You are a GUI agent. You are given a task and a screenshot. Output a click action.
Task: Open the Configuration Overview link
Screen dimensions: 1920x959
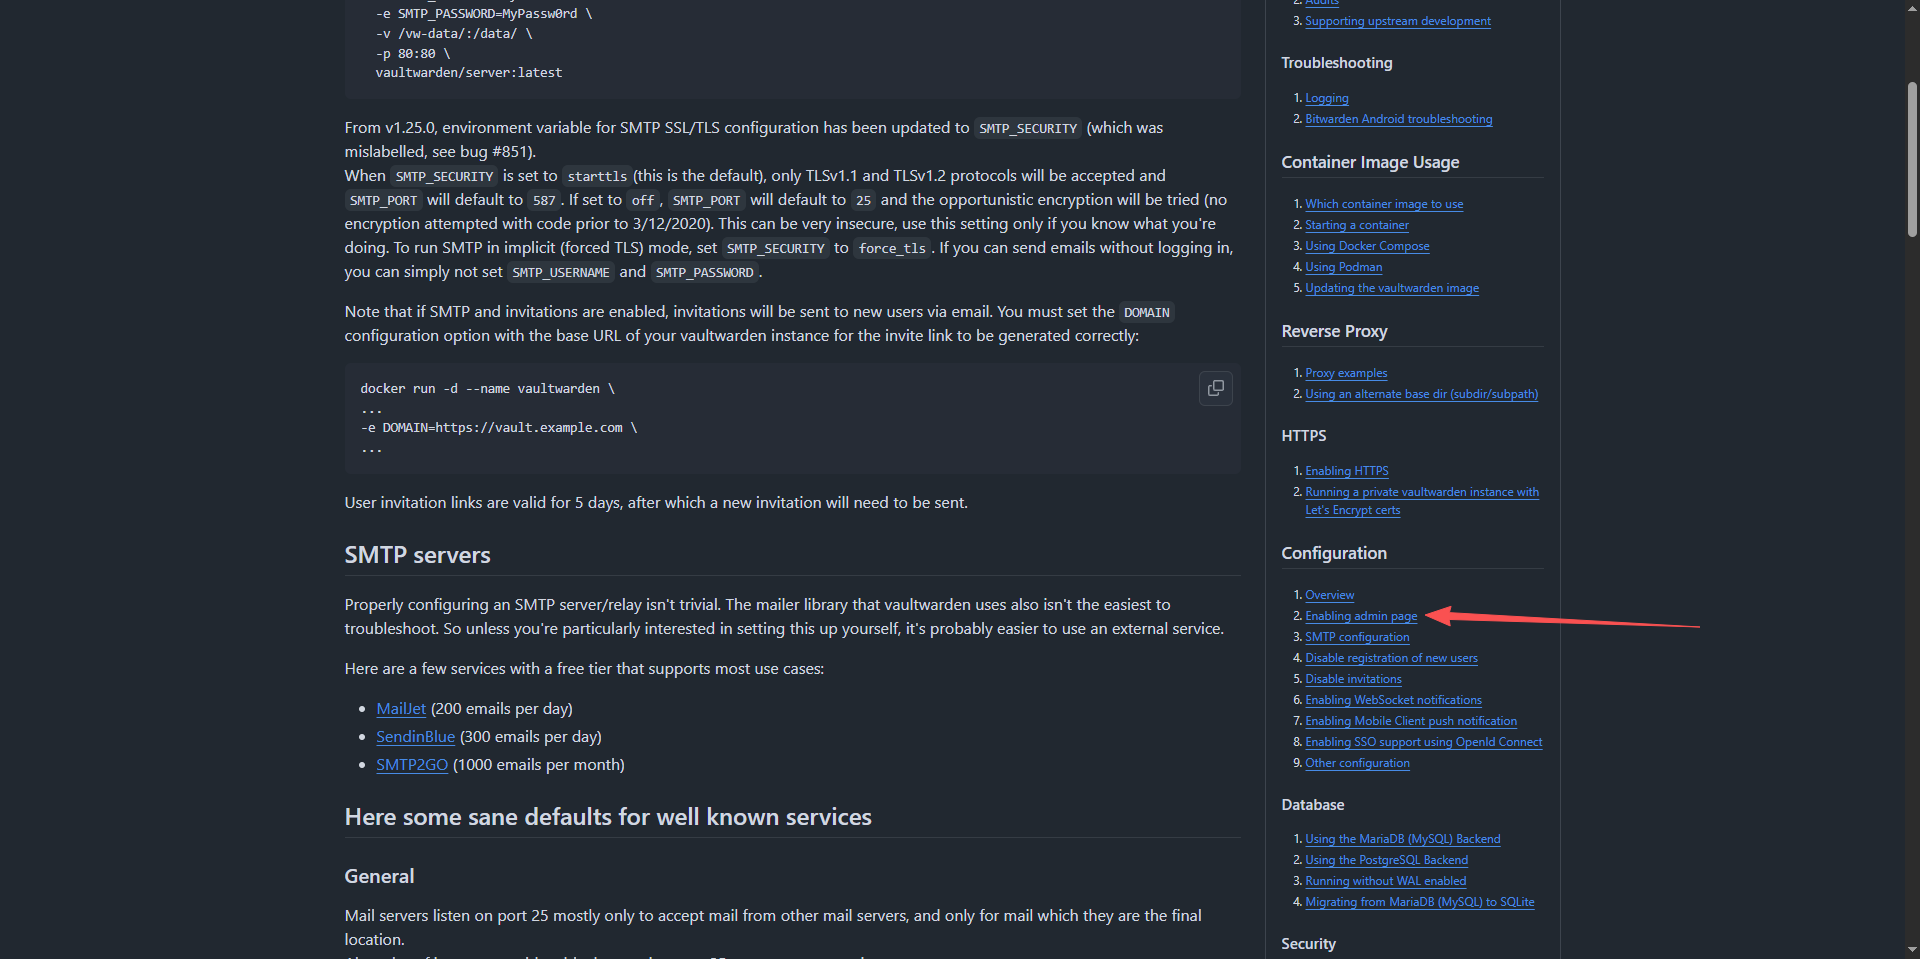[x=1329, y=595]
